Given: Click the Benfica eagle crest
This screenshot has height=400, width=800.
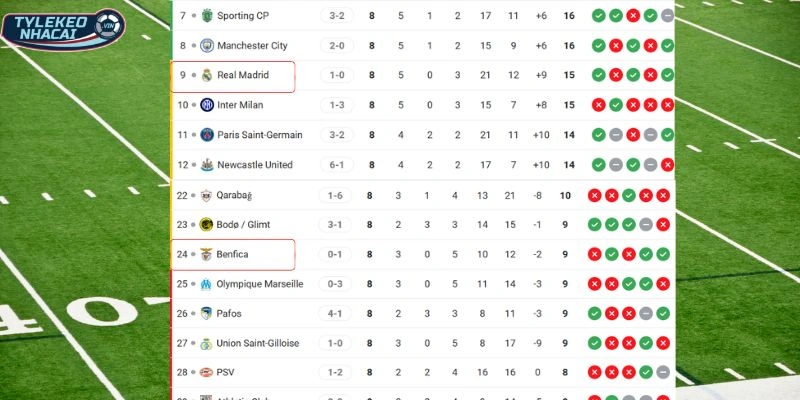Looking at the screenshot, I should pos(207,254).
